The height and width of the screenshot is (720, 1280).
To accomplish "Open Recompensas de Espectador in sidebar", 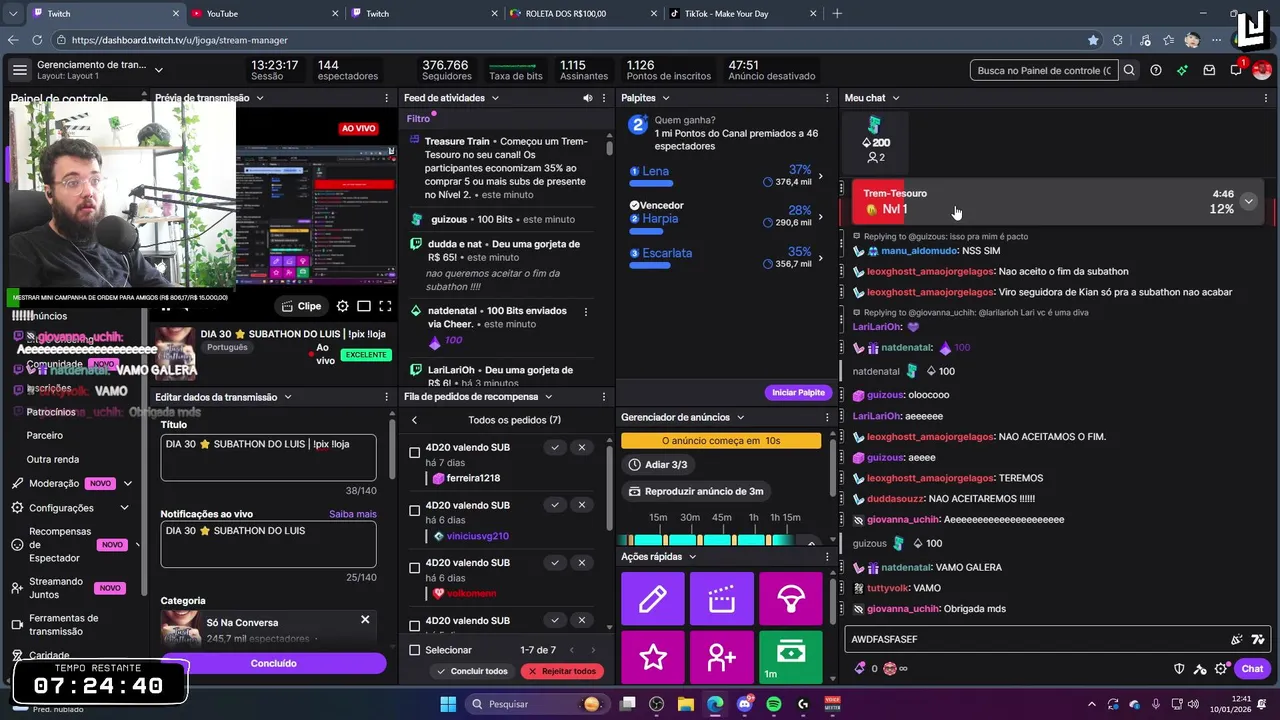I will click(x=60, y=545).
